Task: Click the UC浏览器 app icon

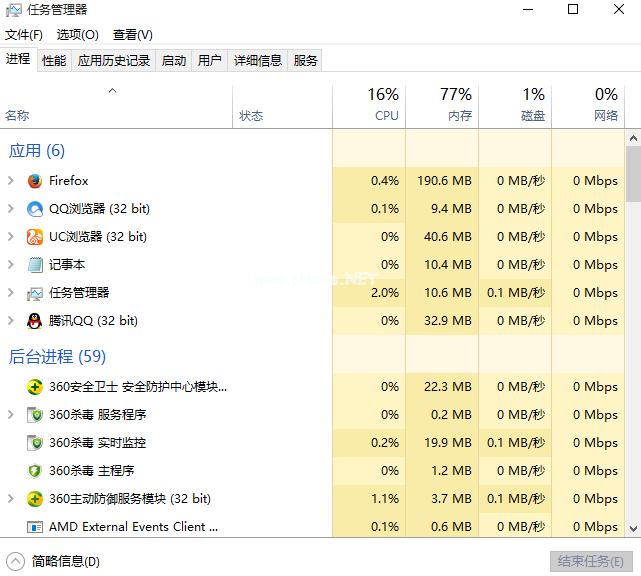Action: 35,237
